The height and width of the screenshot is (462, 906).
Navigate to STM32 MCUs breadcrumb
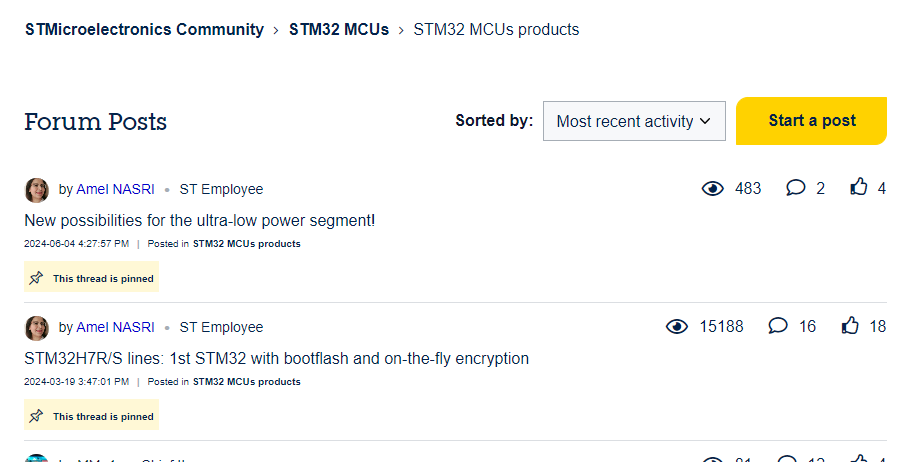[x=339, y=30]
